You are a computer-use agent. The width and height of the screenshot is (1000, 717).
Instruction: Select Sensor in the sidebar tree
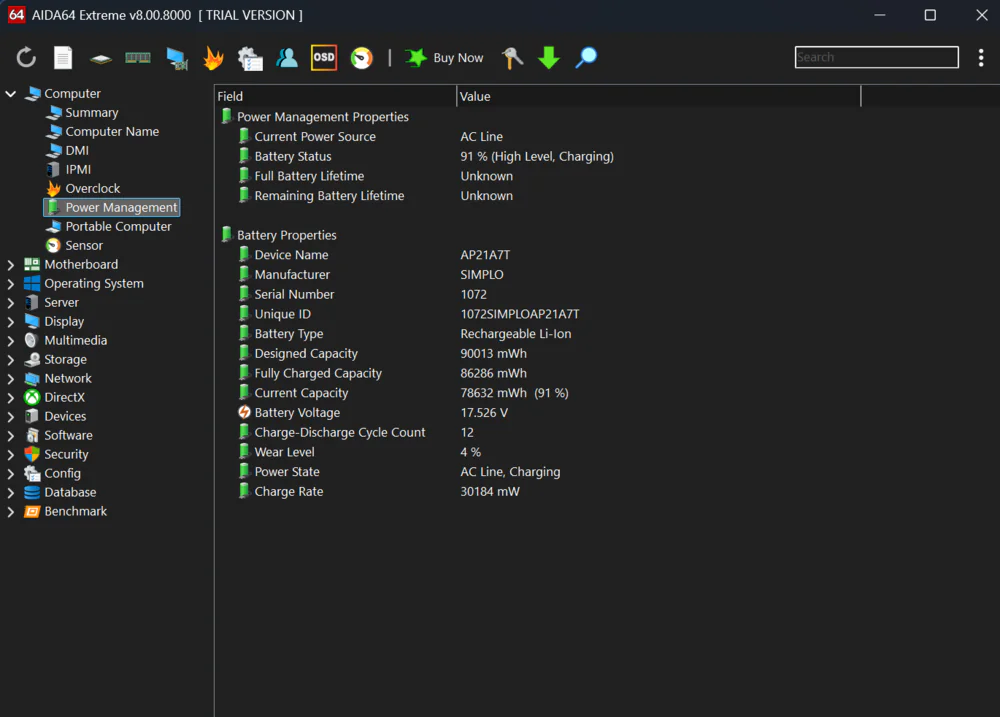pyautogui.click(x=84, y=246)
